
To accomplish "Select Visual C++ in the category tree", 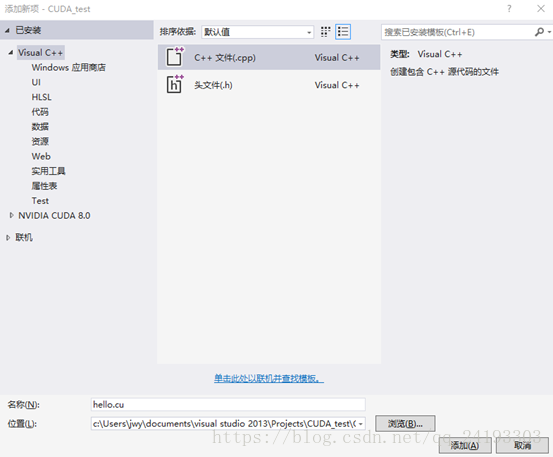I will click(41, 53).
